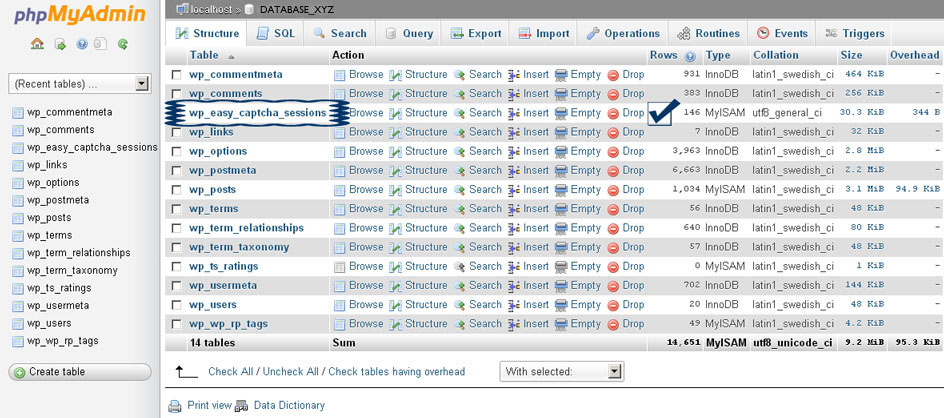Check the wp_terms table checkbox
Image resolution: width=944 pixels, height=418 pixels.
click(176, 209)
